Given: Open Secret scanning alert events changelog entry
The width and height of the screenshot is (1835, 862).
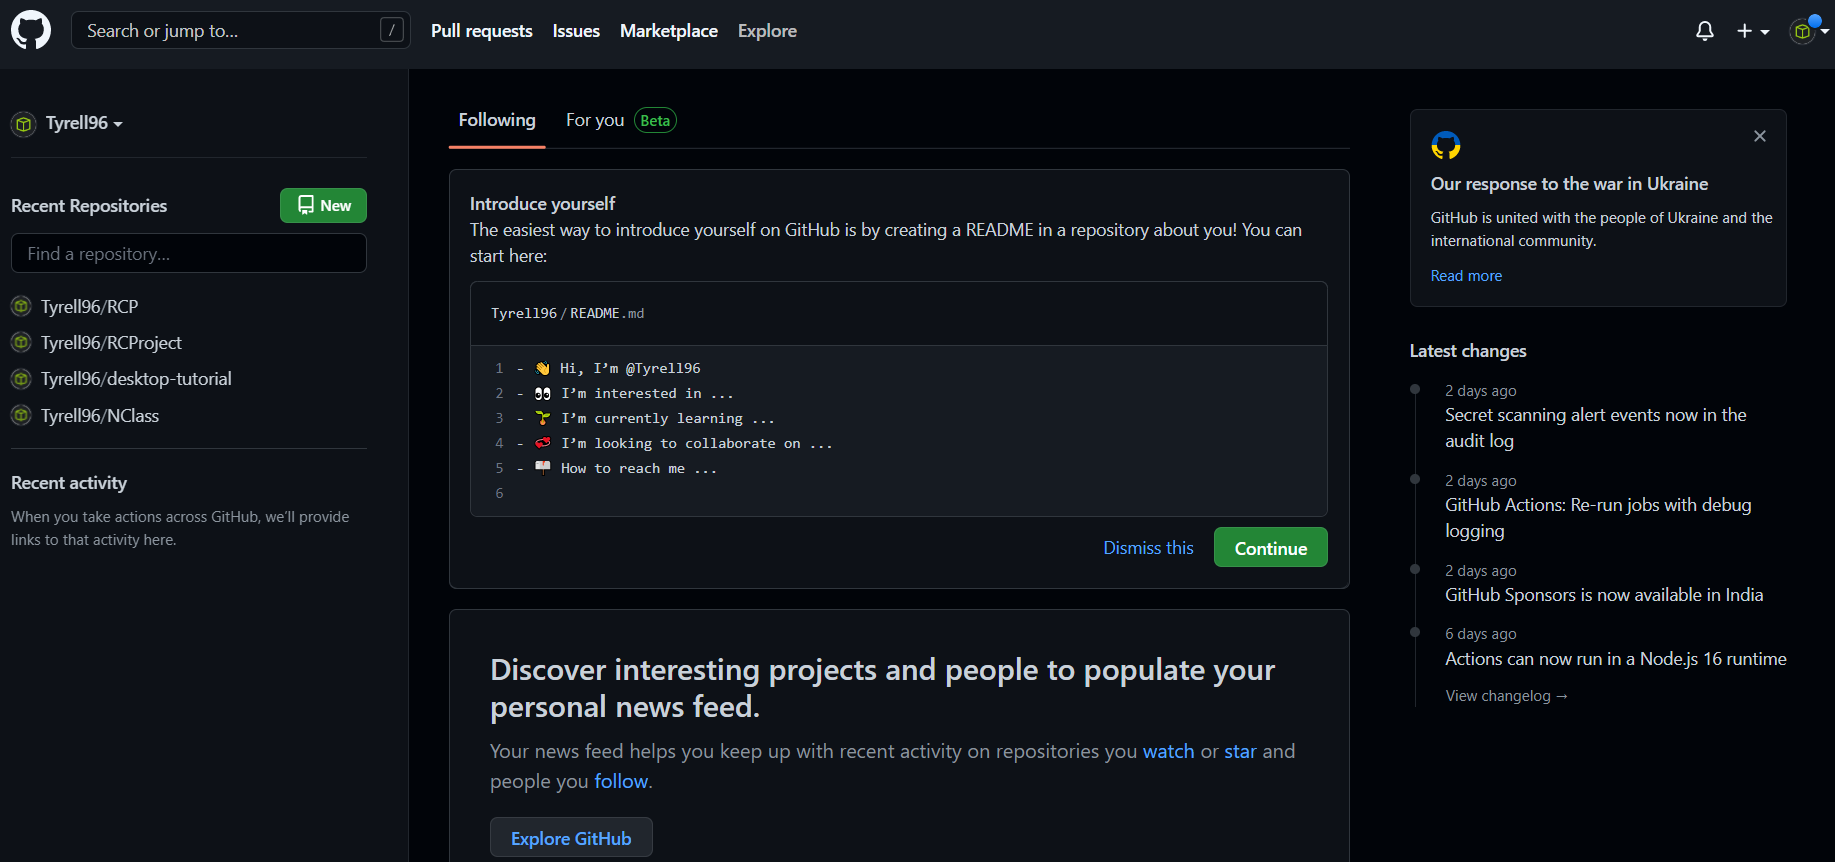Looking at the screenshot, I should click(1596, 428).
